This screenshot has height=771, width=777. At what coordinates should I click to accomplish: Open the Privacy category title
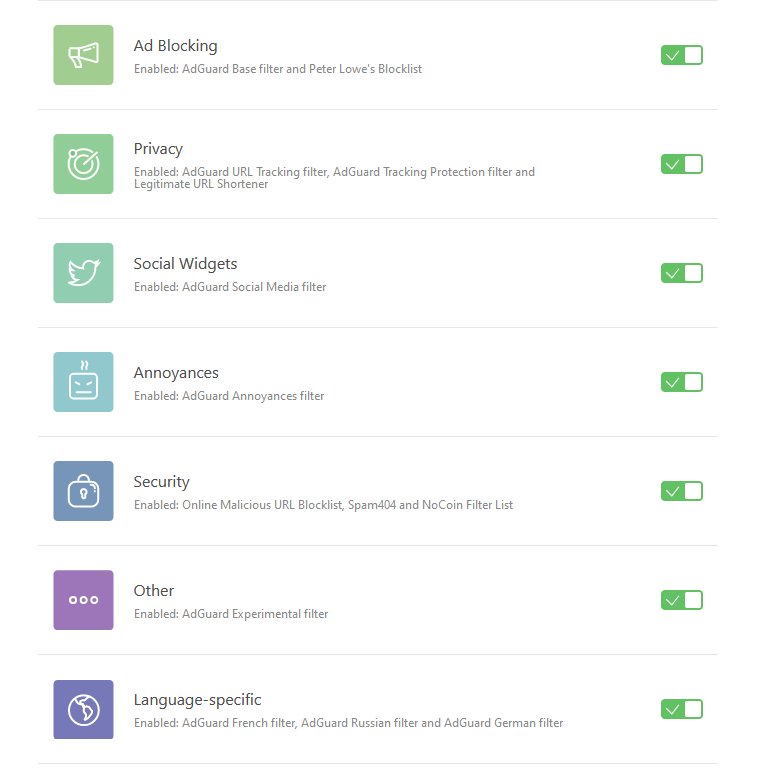click(158, 149)
